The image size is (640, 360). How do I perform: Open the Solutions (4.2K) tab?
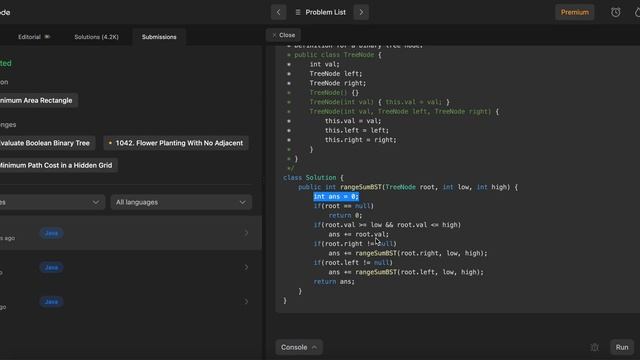pyautogui.click(x=96, y=37)
